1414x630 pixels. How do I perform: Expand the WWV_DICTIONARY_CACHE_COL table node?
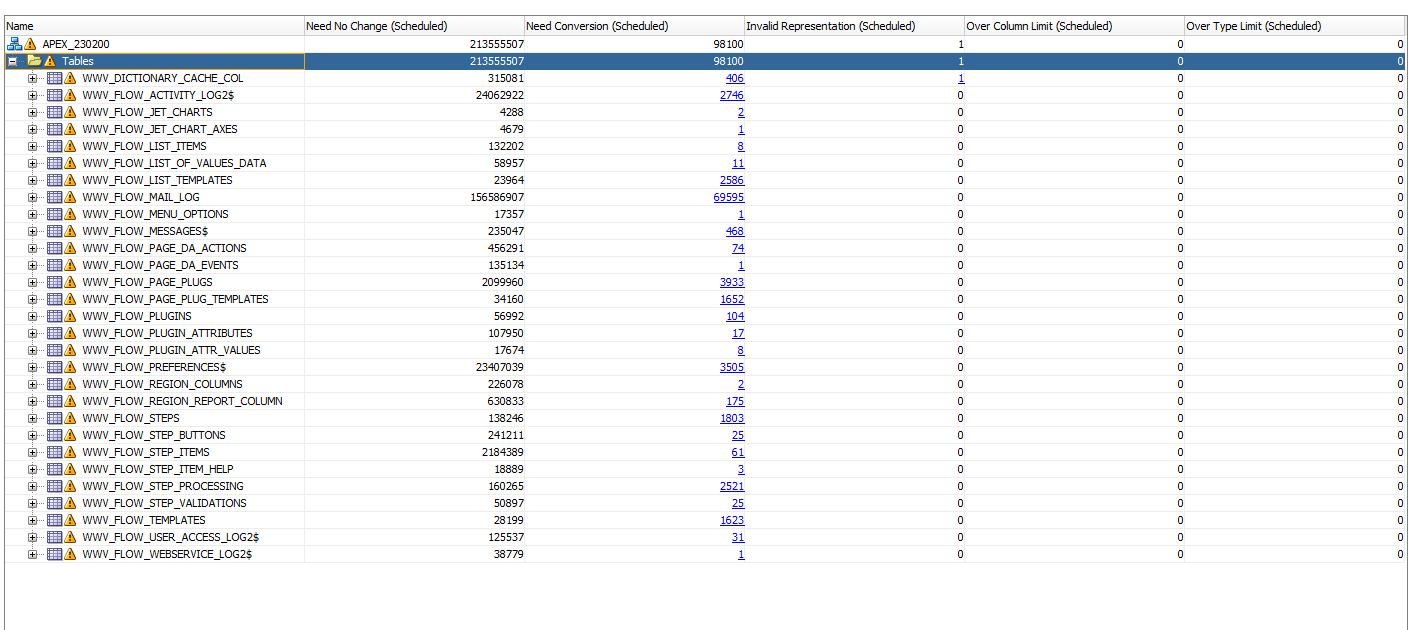pyautogui.click(x=33, y=78)
